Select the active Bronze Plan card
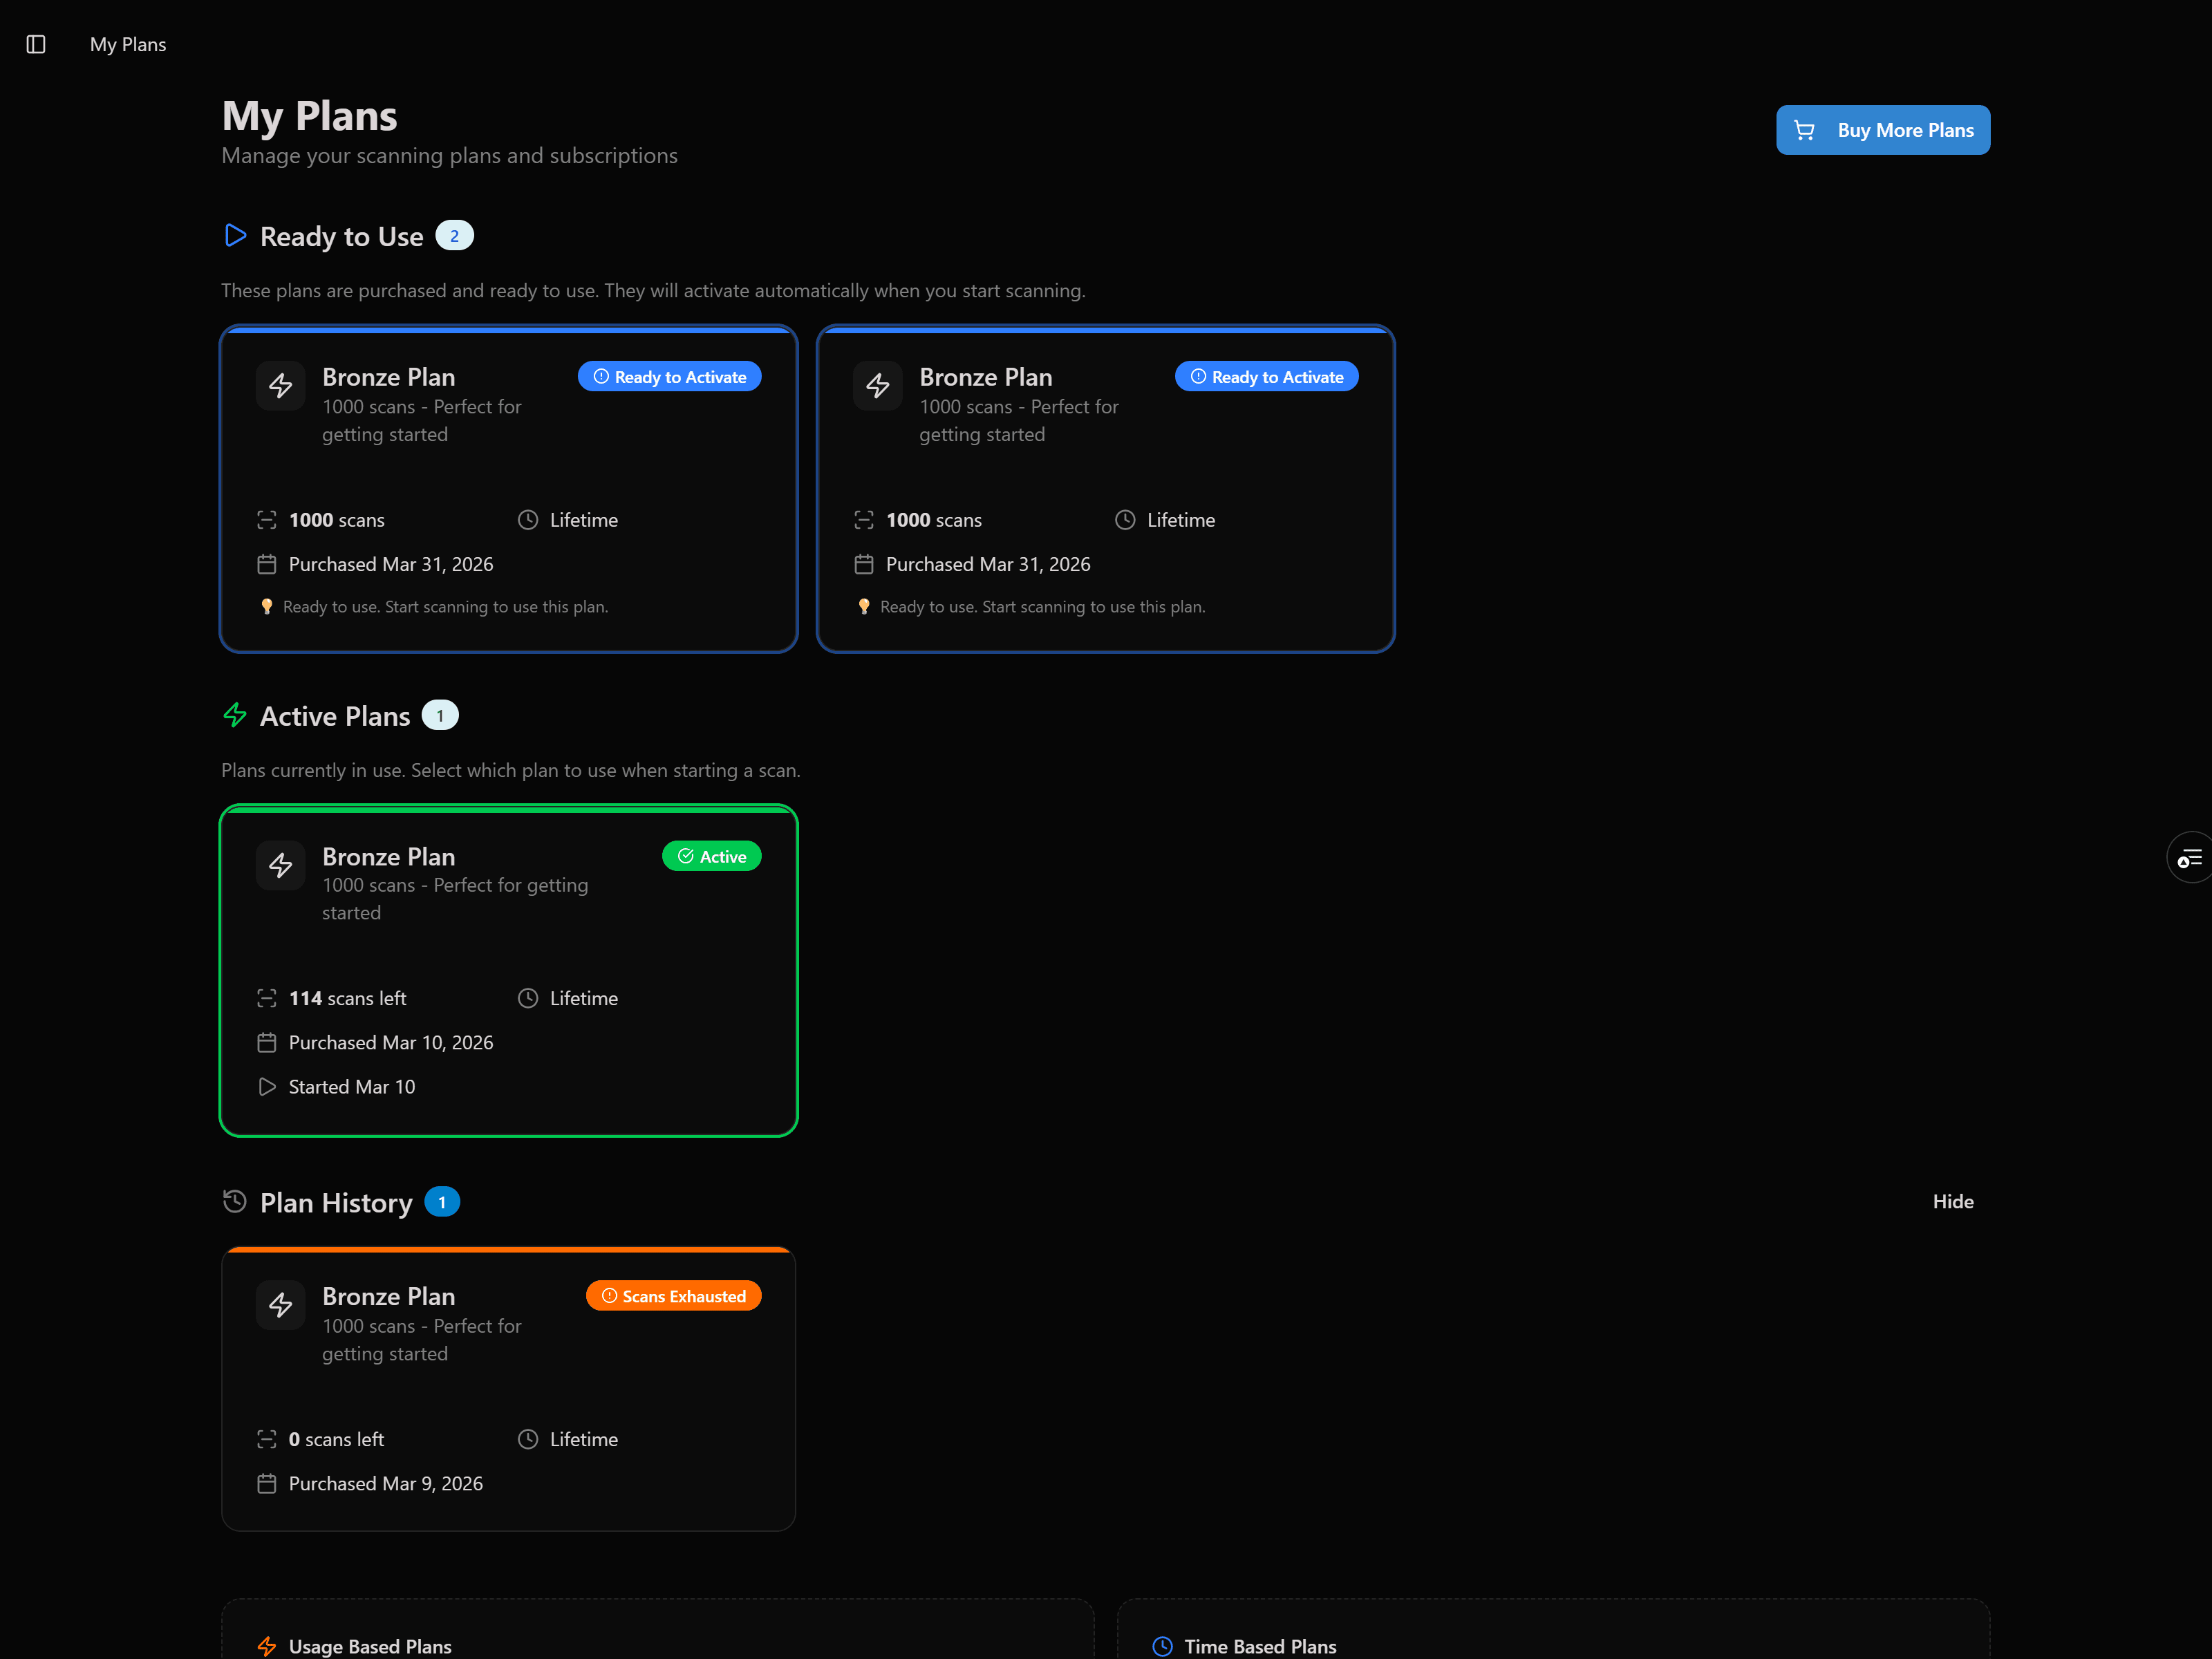Viewport: 2212px width, 1659px height. coord(508,970)
